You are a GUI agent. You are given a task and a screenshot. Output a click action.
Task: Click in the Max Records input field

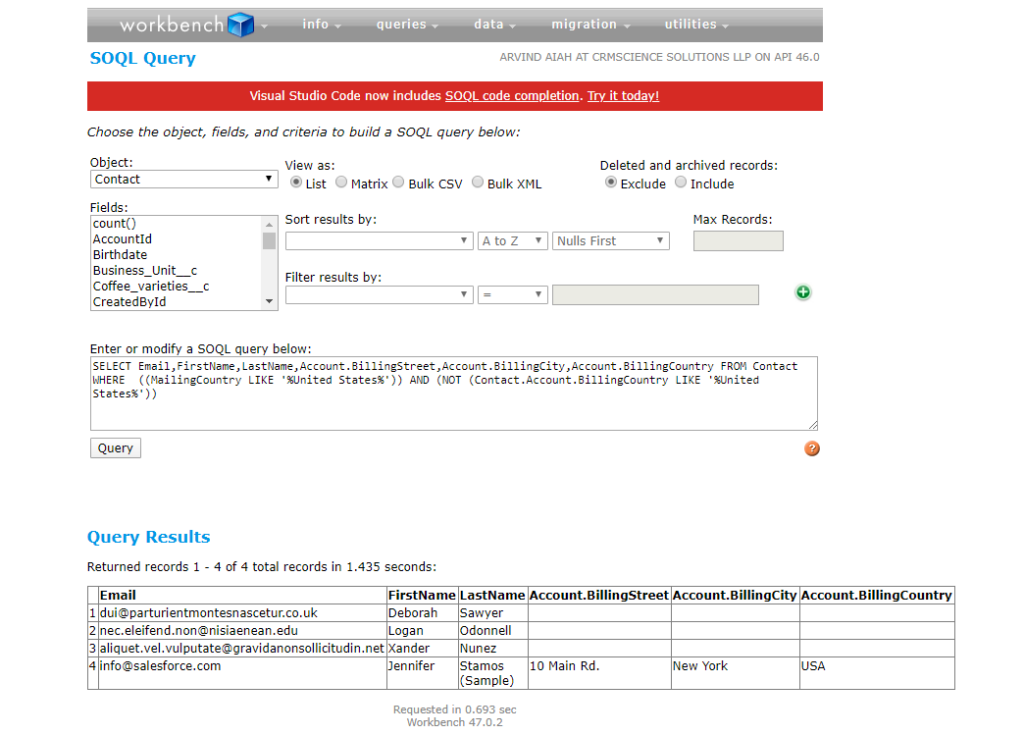[x=738, y=241]
